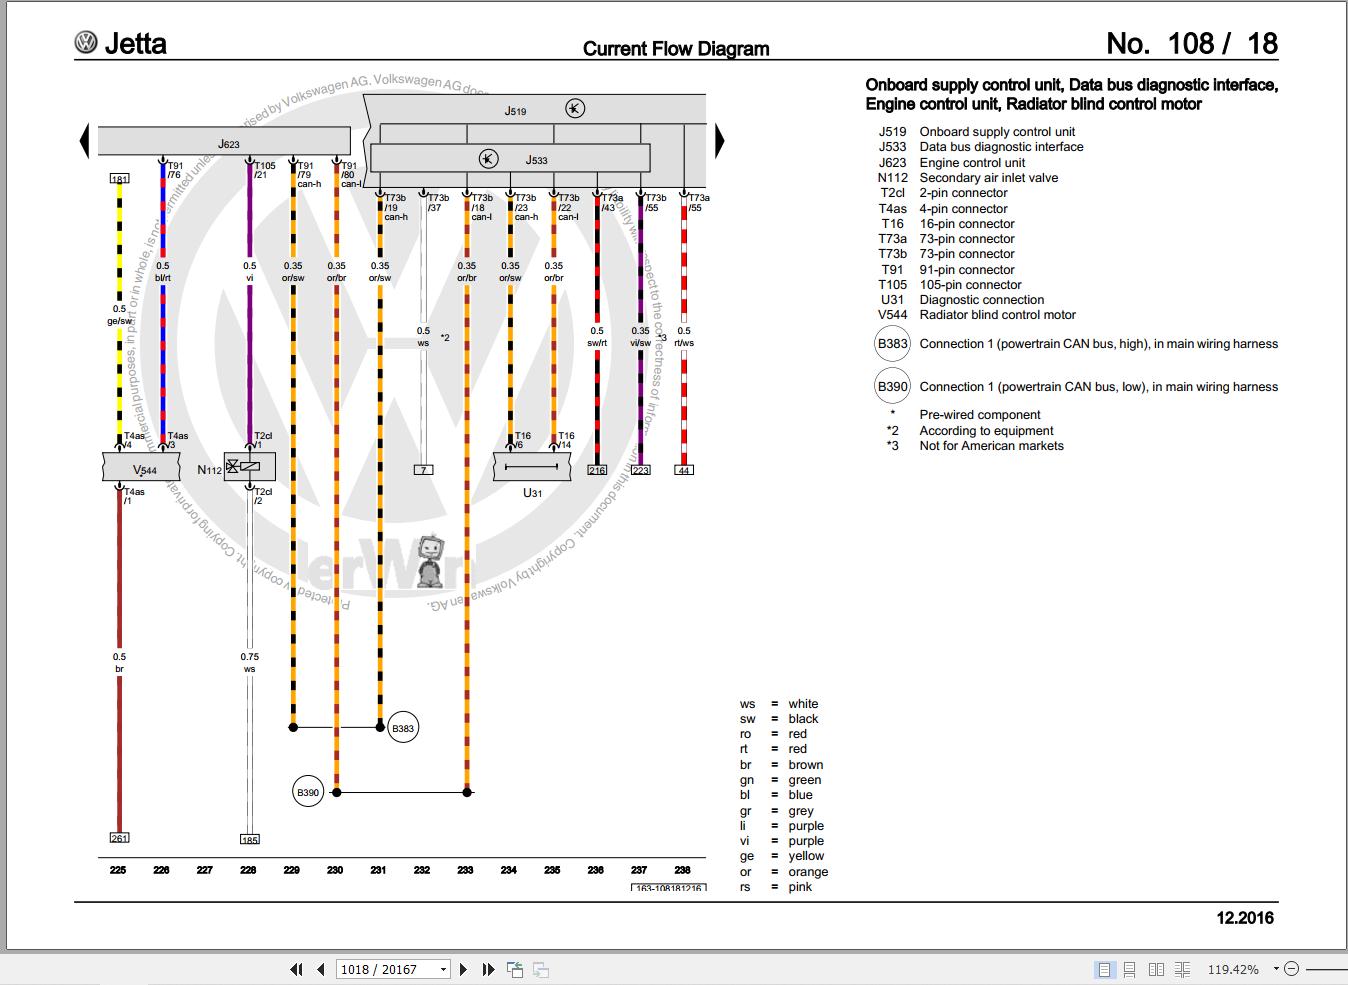1348x985 pixels.
Task: Open the page number dropdown arrow
Action: [443, 969]
